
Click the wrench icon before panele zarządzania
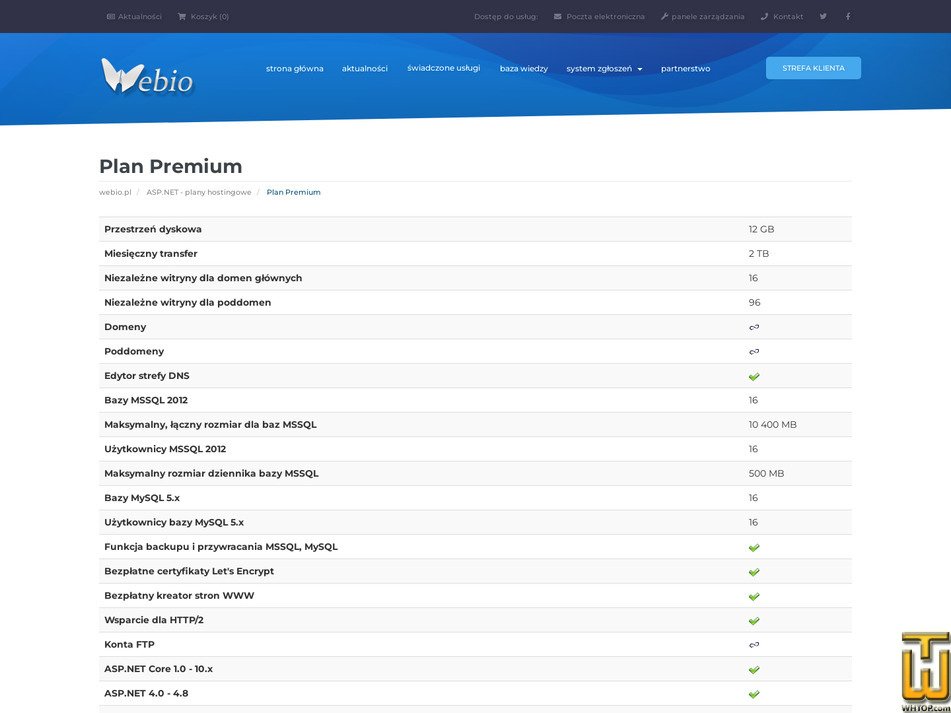(x=664, y=16)
